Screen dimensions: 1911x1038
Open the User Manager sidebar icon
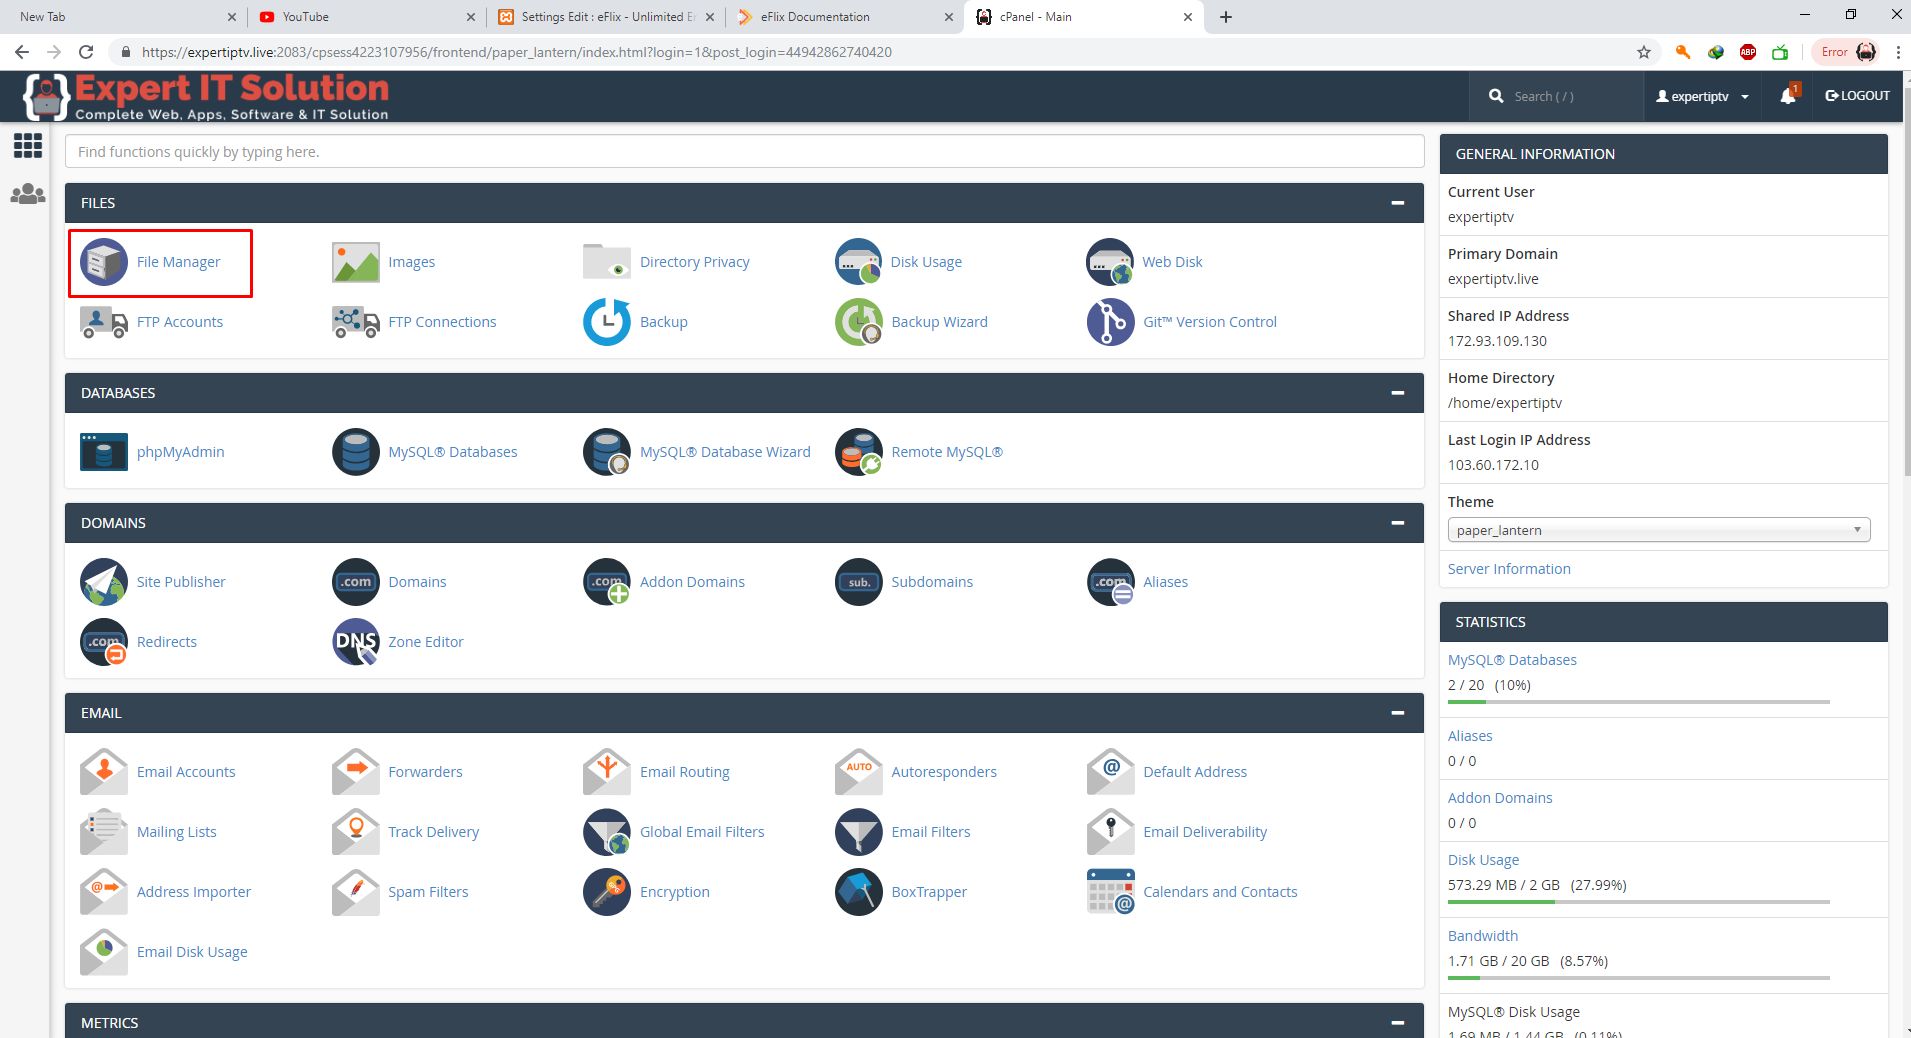tap(28, 194)
